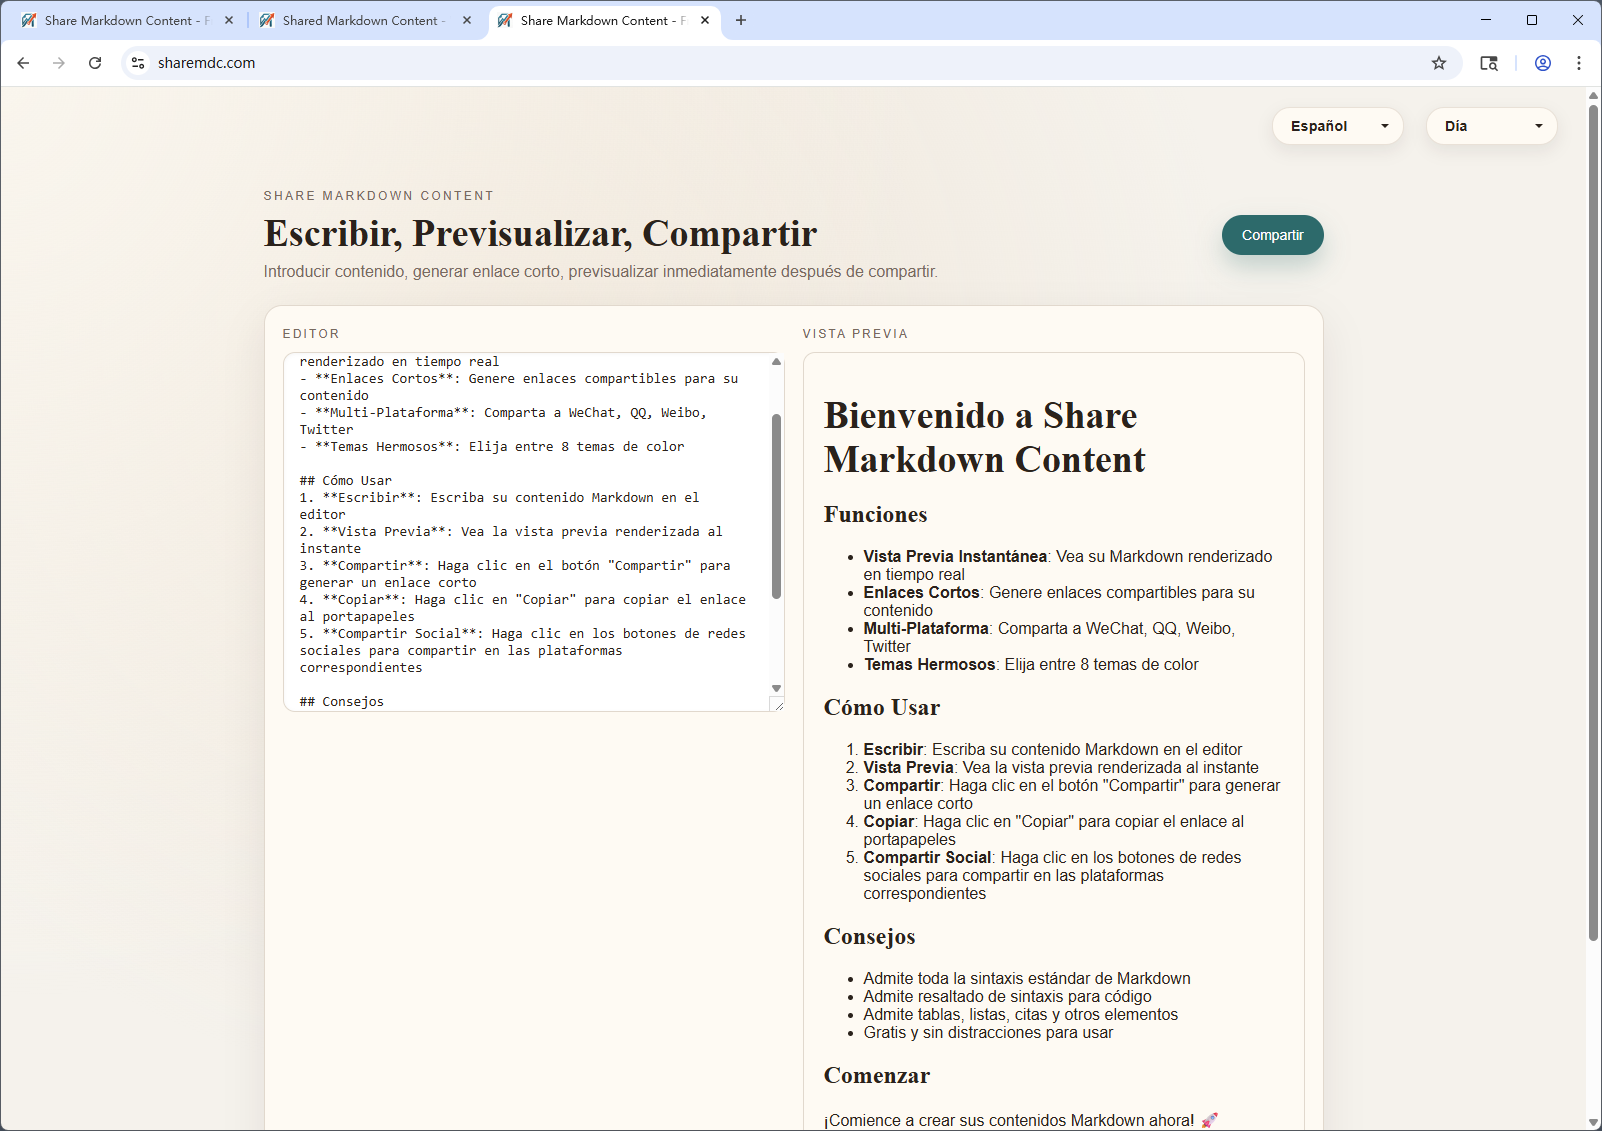Click '## Consejos' line in the editor

[342, 702]
